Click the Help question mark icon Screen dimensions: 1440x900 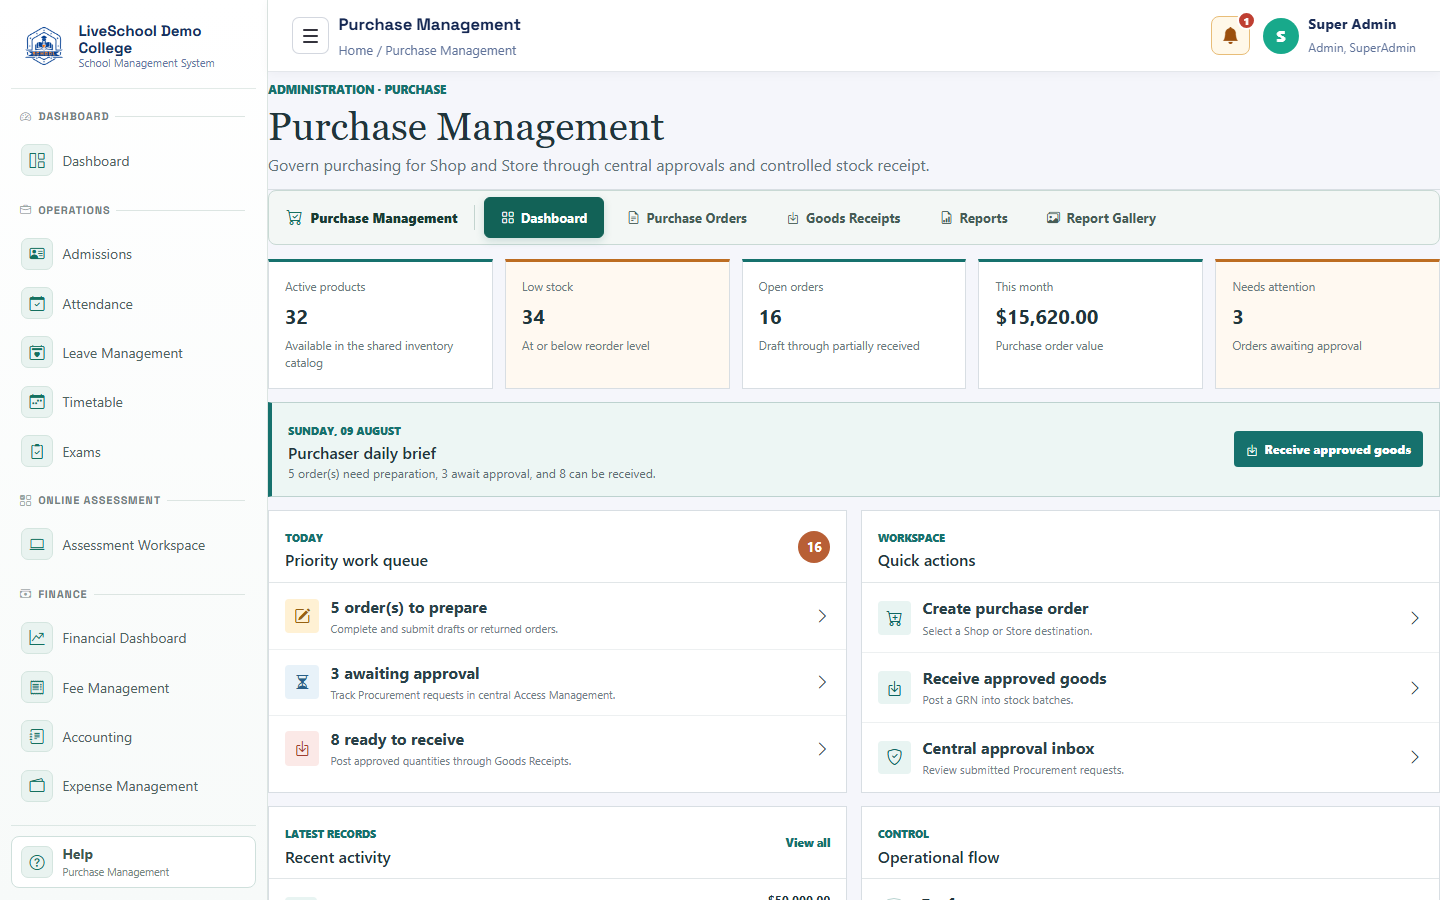[37, 862]
